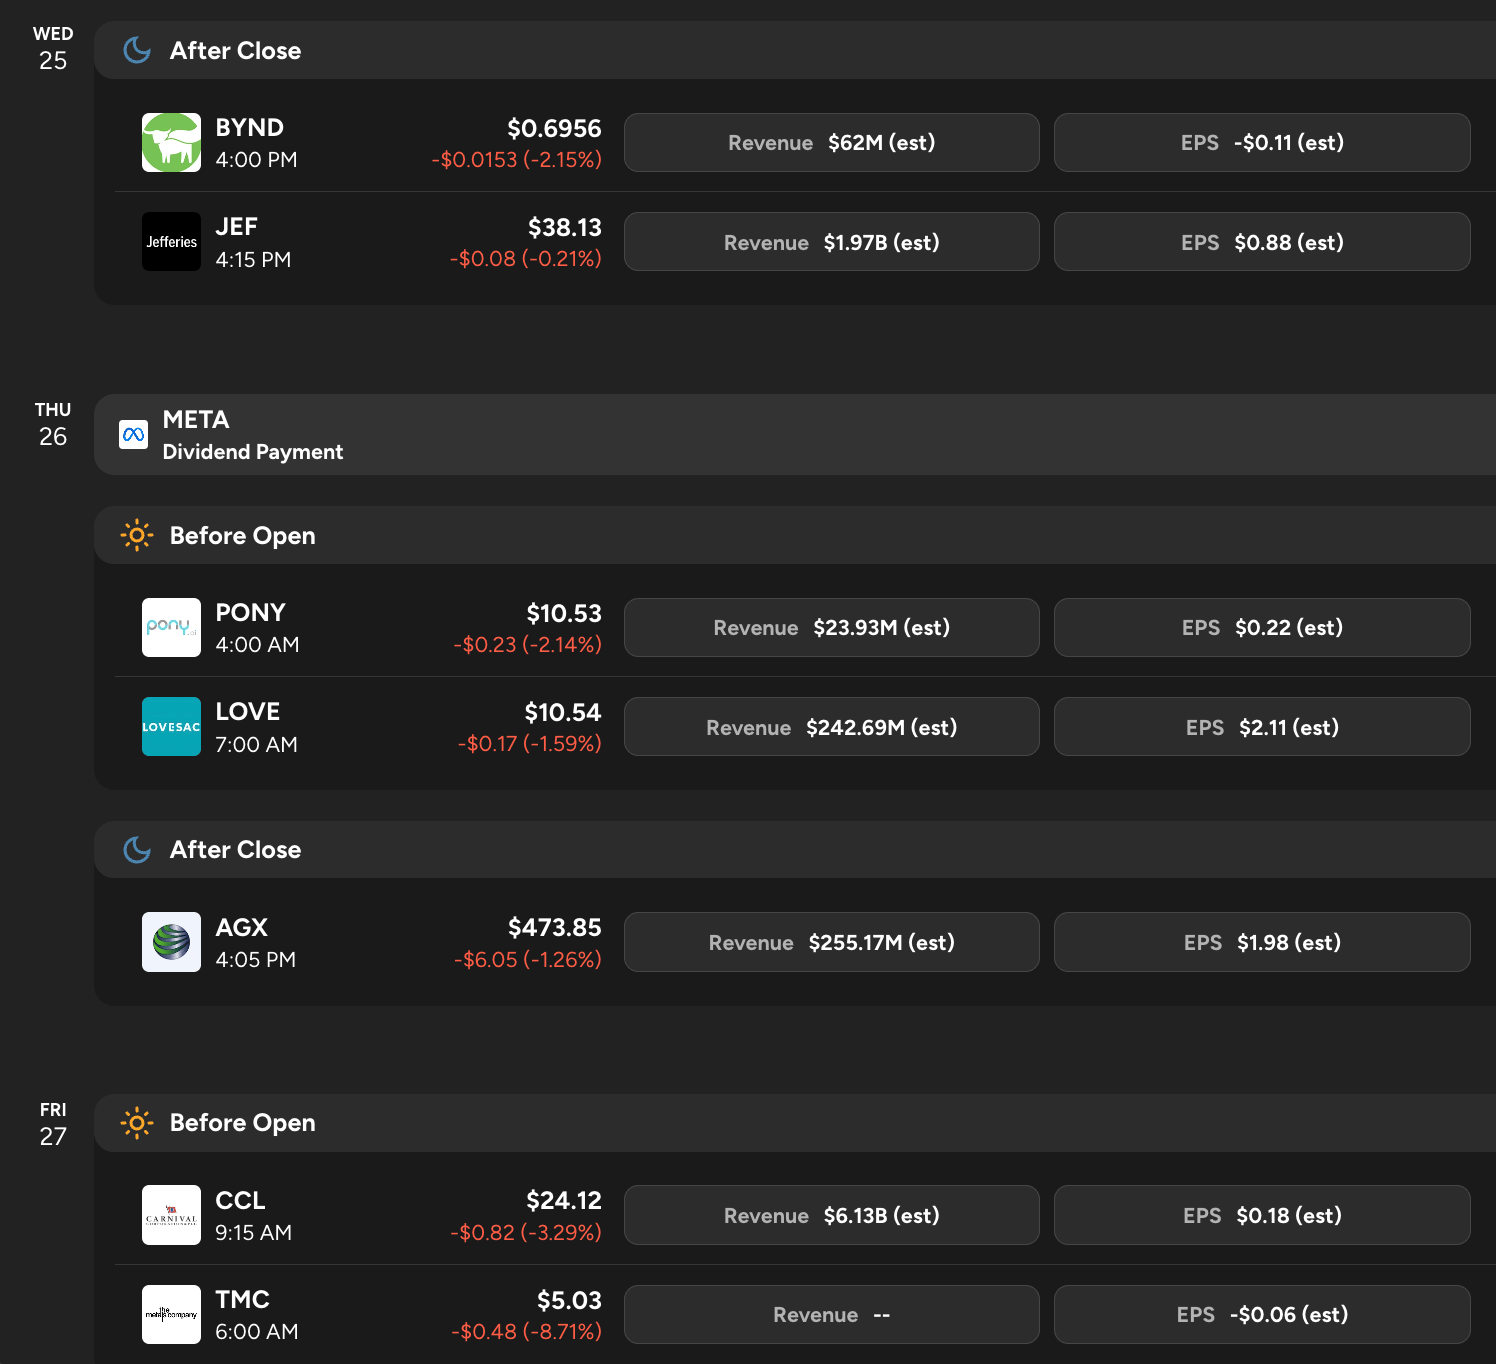Click the sun icon for Friday Before Open
Viewport: 1496px width, 1364px height.
pyautogui.click(x=137, y=1122)
